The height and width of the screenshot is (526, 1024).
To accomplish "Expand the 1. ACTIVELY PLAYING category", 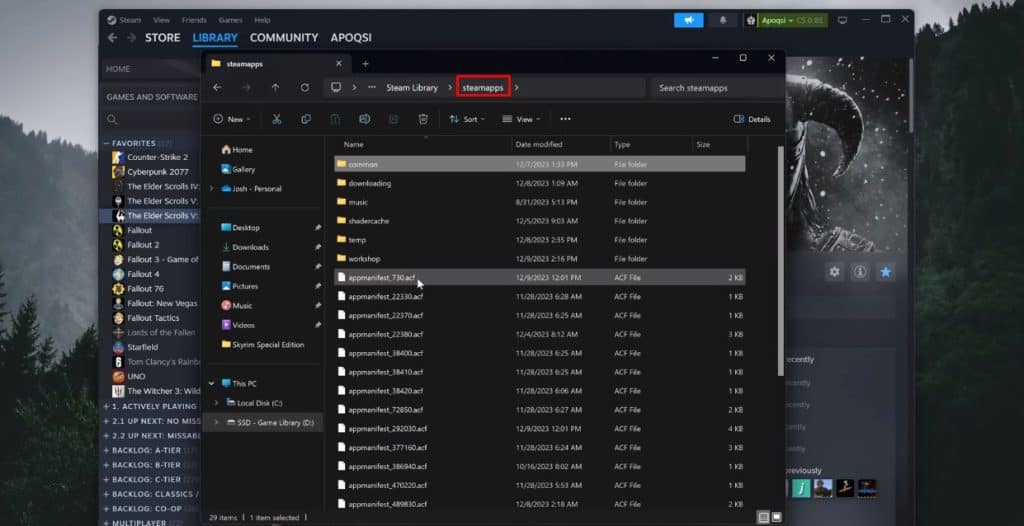I will (x=106, y=406).
